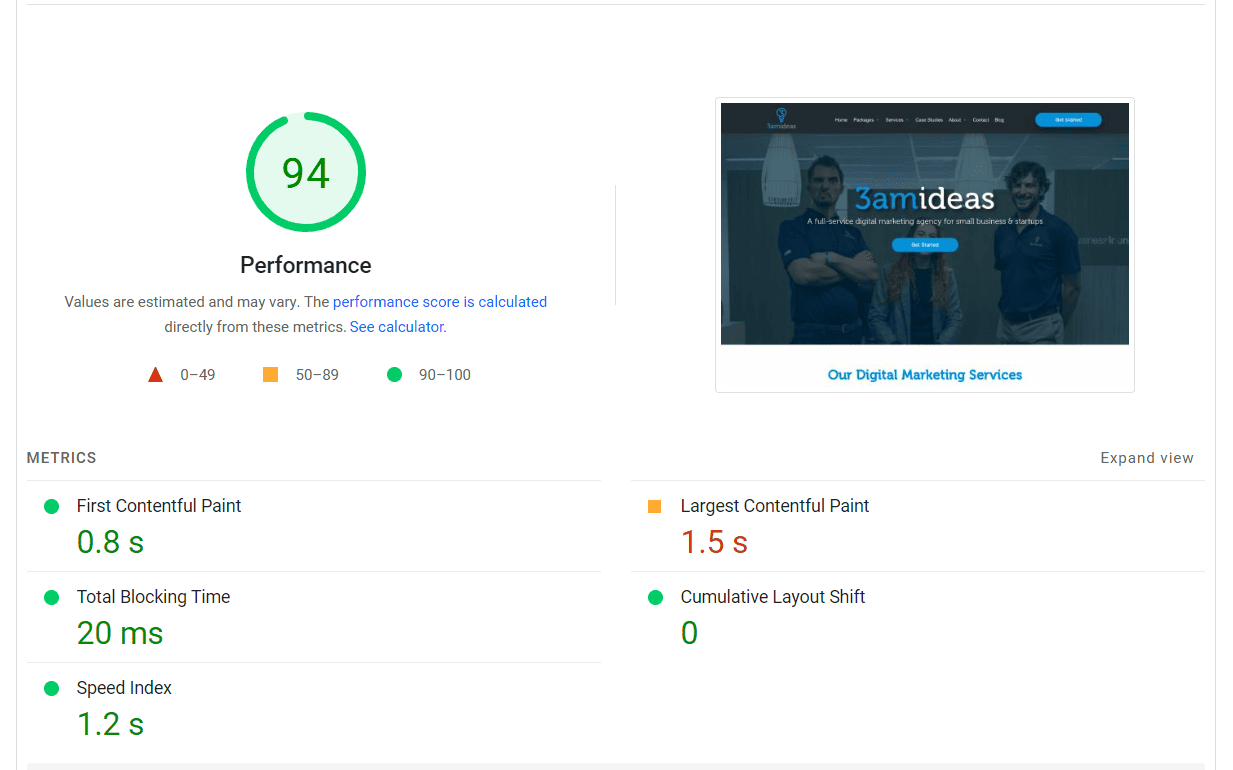Click the 0–49 score range label
The width and height of the screenshot is (1233, 770).
(198, 375)
